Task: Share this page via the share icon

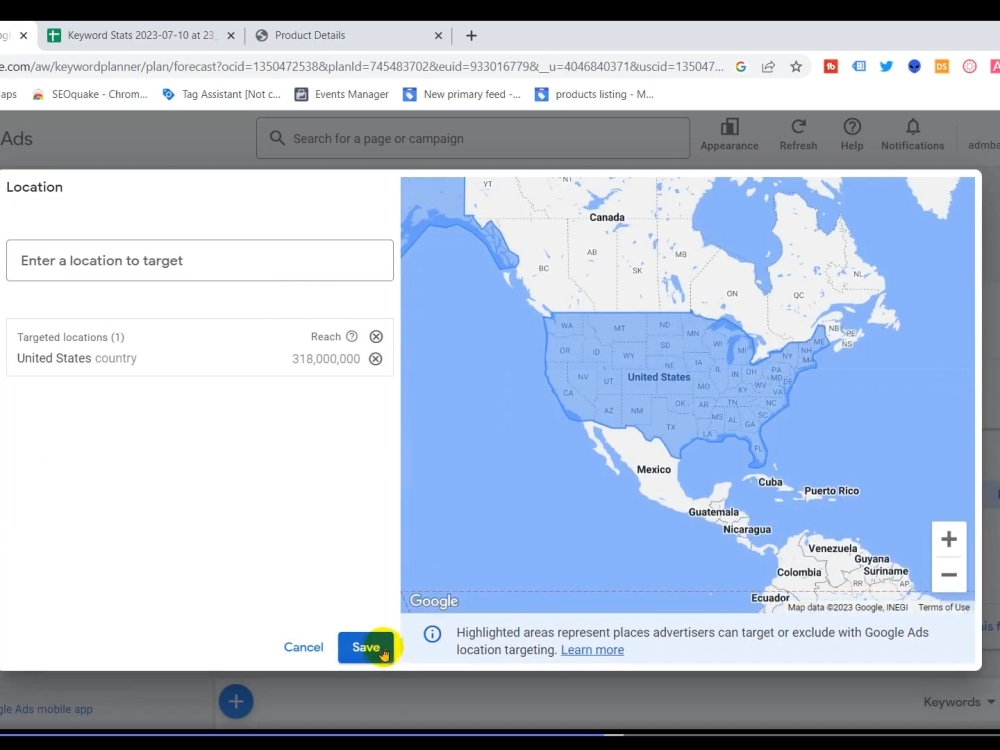Action: (768, 66)
